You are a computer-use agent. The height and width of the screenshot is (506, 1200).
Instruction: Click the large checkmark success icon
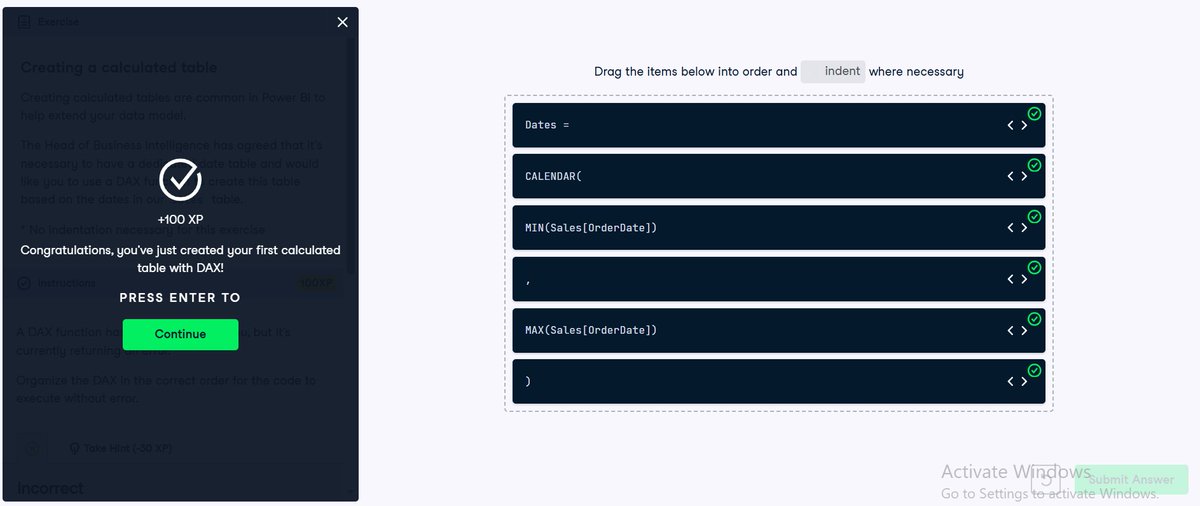[x=181, y=180]
